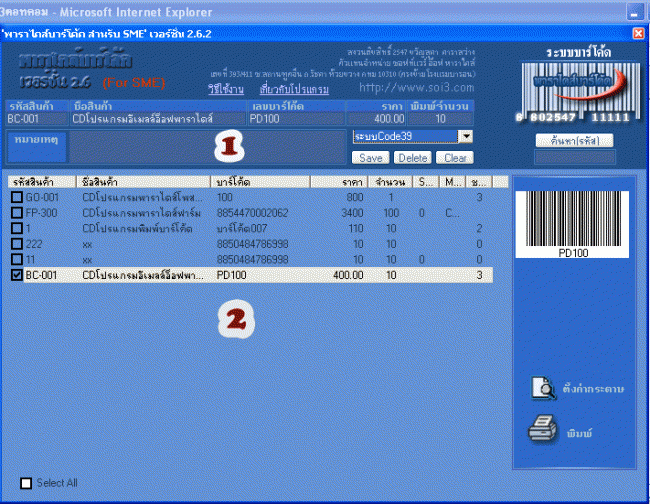This screenshot has height=504, width=650.
Task: Click the Delete button
Action: [x=413, y=158]
